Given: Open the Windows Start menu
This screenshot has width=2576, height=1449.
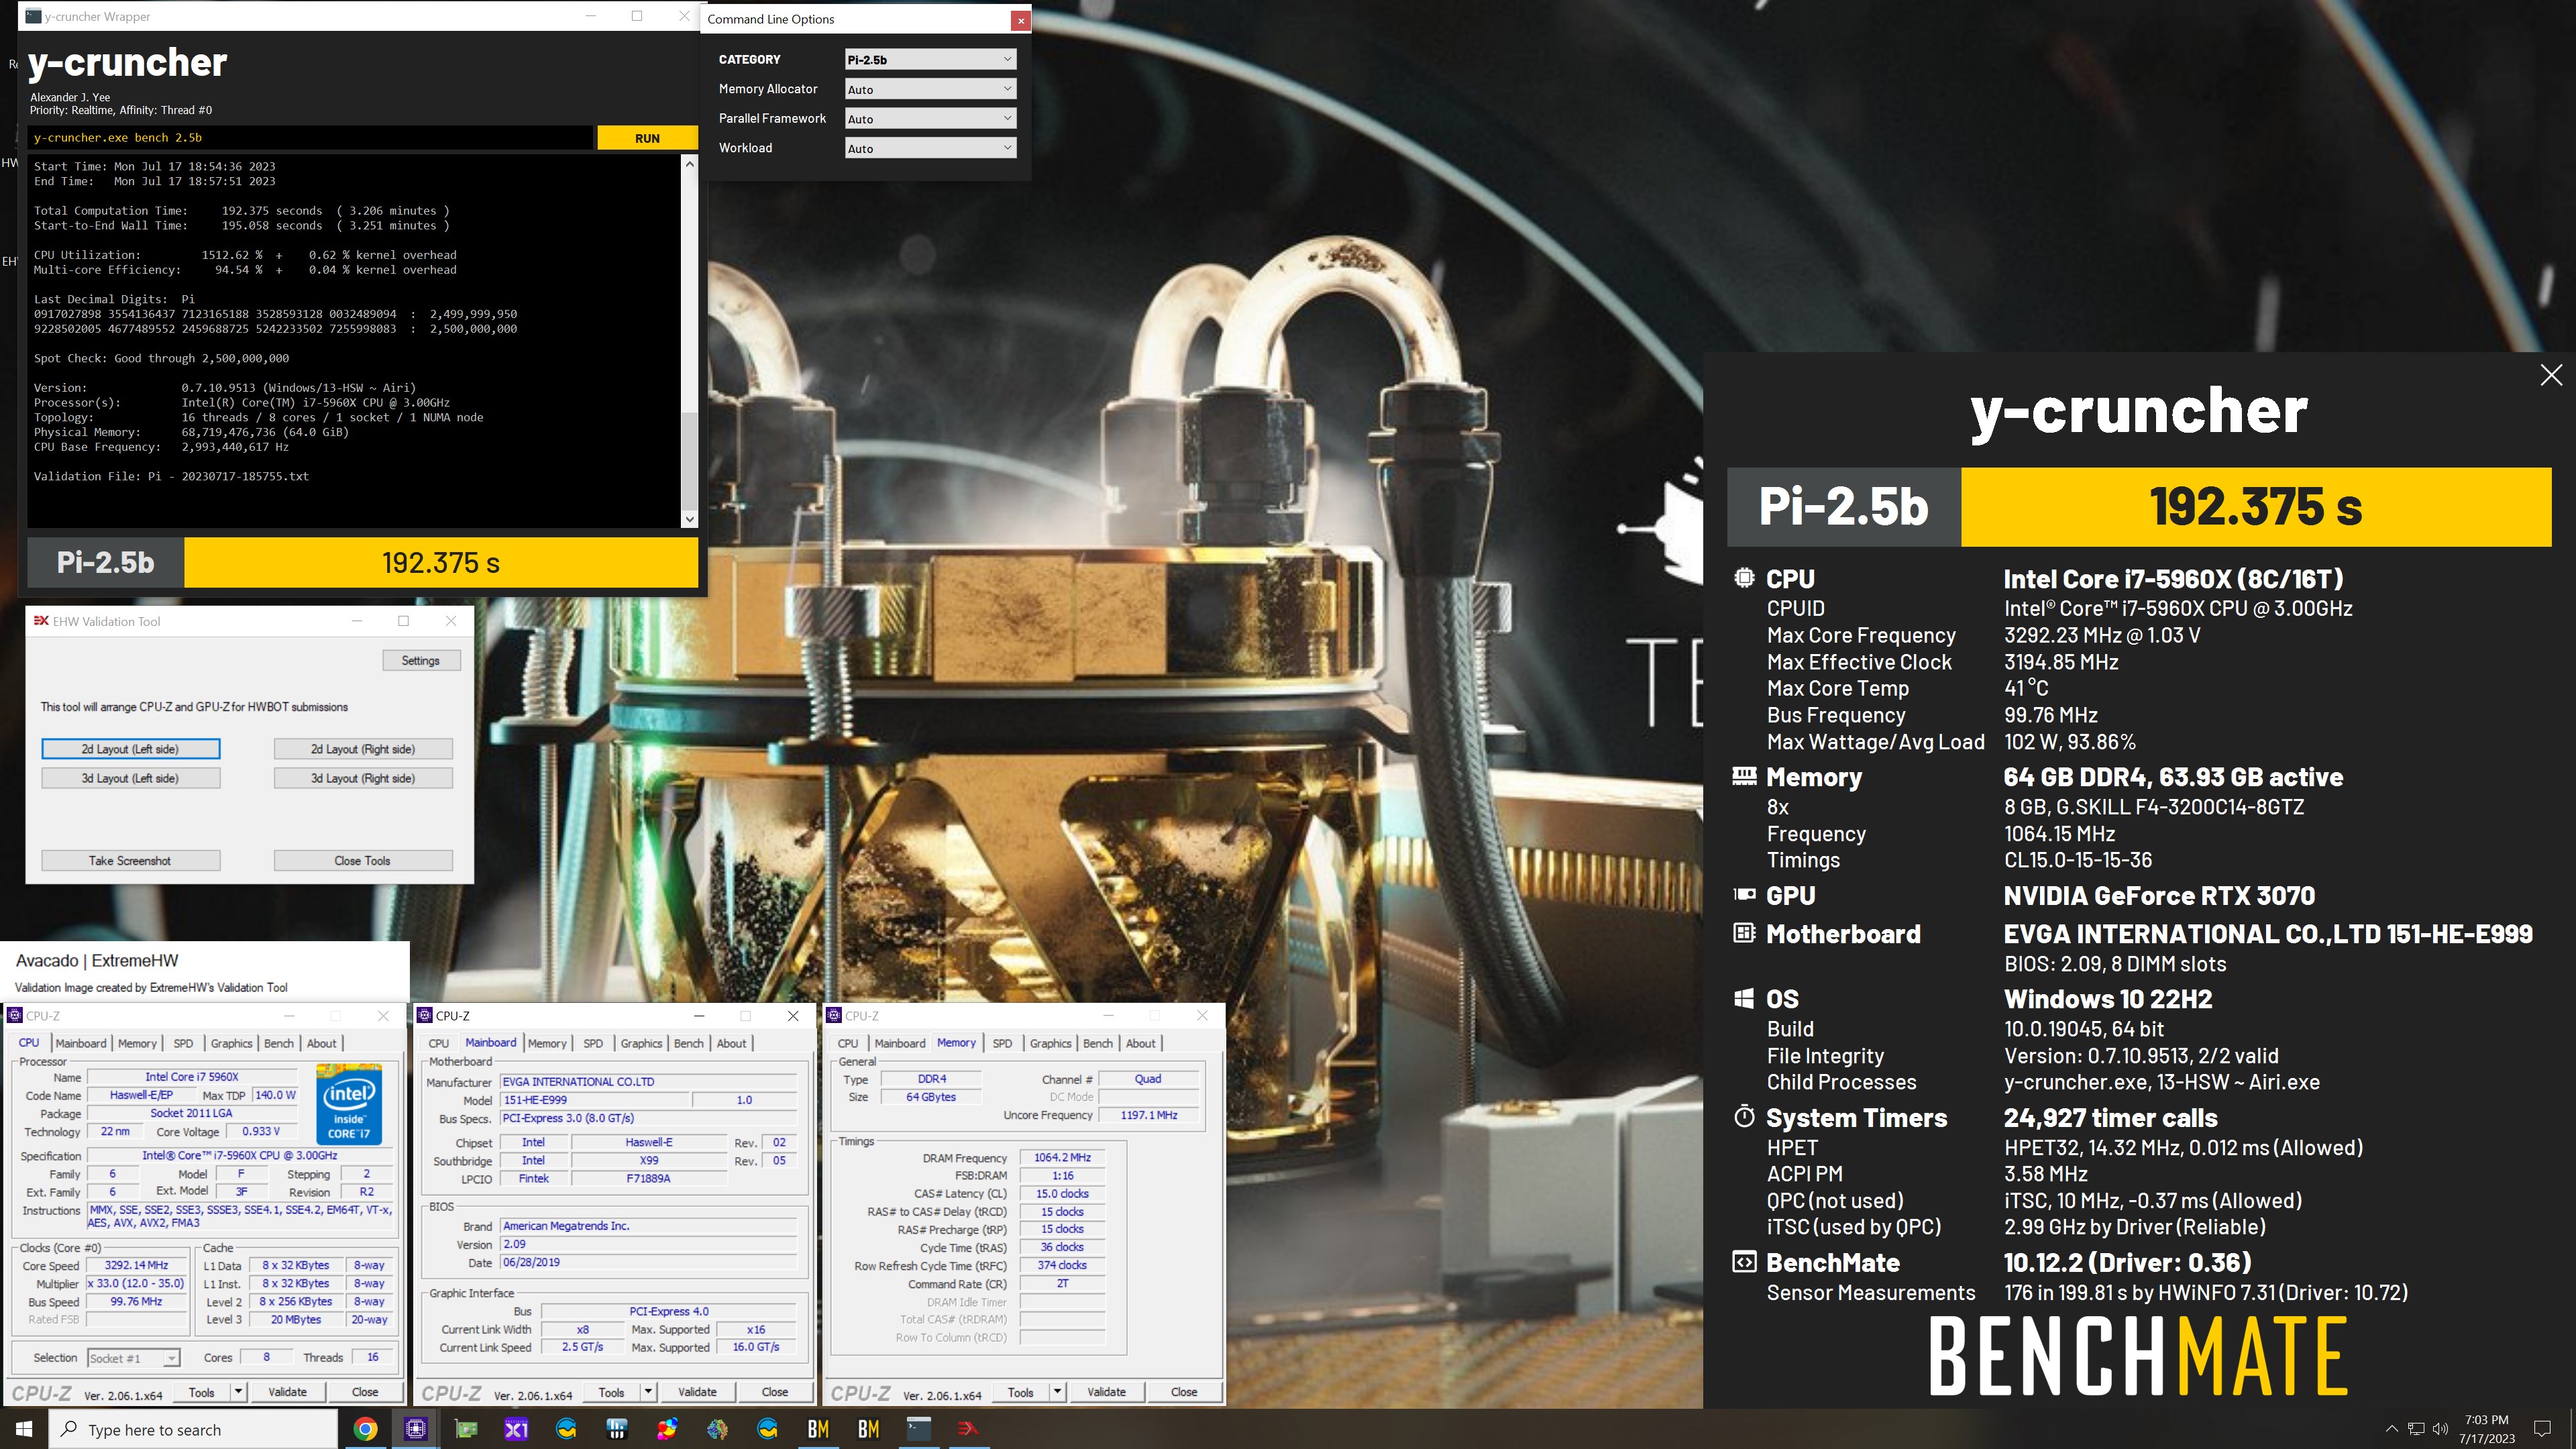Looking at the screenshot, I should pyautogui.click(x=24, y=1429).
